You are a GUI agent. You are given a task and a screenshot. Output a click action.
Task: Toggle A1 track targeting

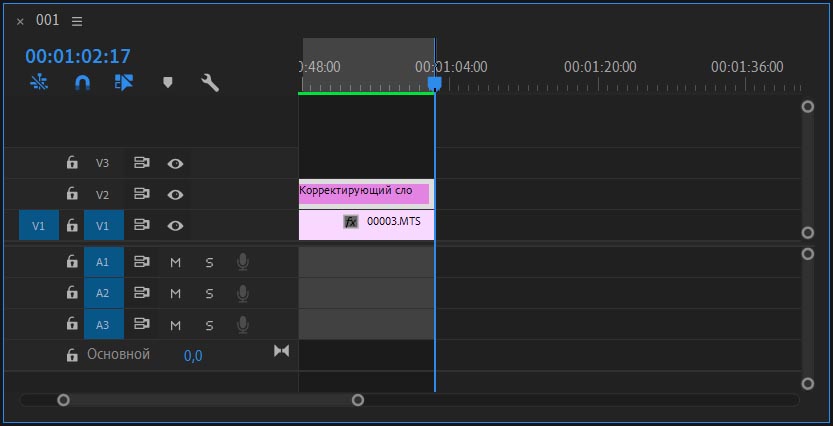tap(104, 262)
